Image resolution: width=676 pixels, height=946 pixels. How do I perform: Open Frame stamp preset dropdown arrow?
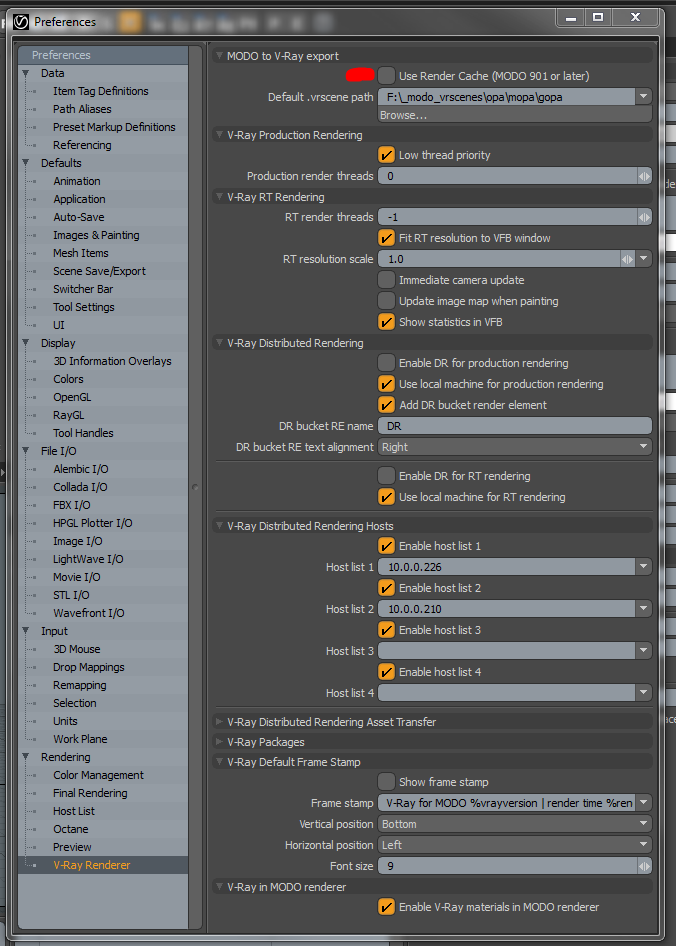tap(643, 803)
